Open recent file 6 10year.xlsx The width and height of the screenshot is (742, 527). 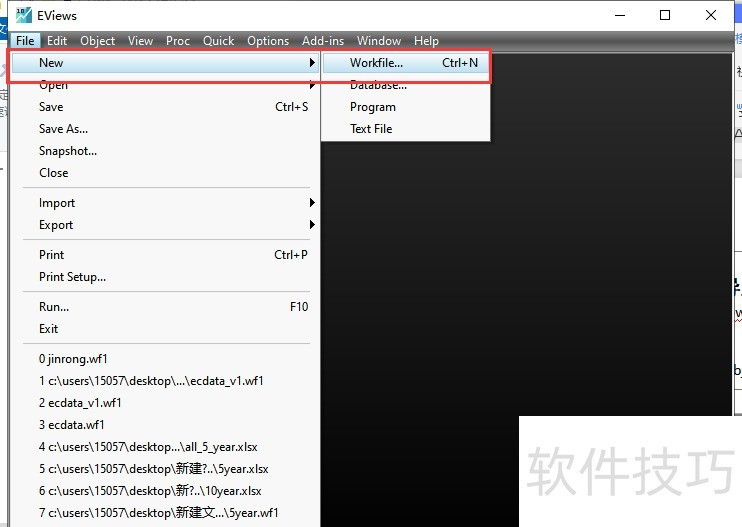click(x=164, y=491)
